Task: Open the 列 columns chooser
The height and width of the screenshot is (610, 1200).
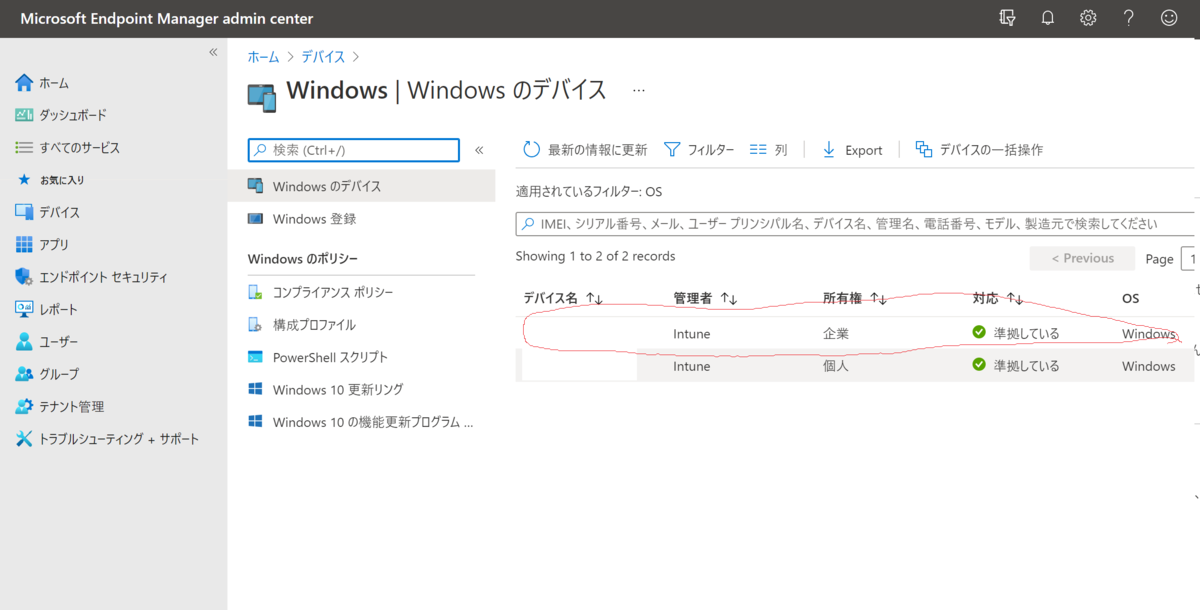Action: coord(768,150)
